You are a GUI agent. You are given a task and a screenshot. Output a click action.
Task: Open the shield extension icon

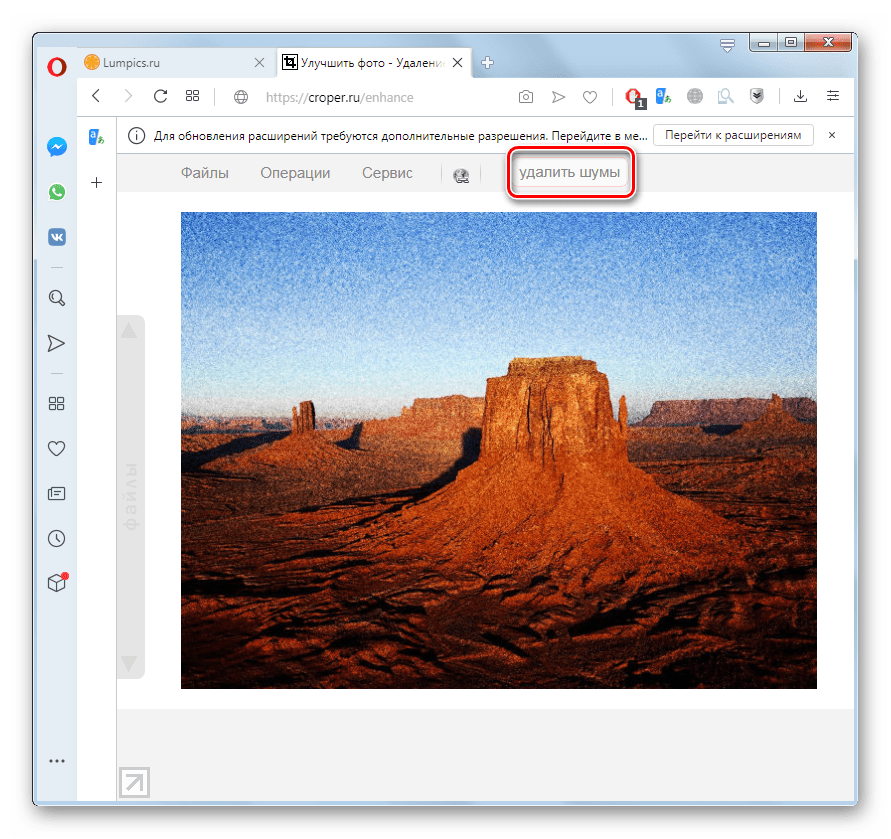756,96
